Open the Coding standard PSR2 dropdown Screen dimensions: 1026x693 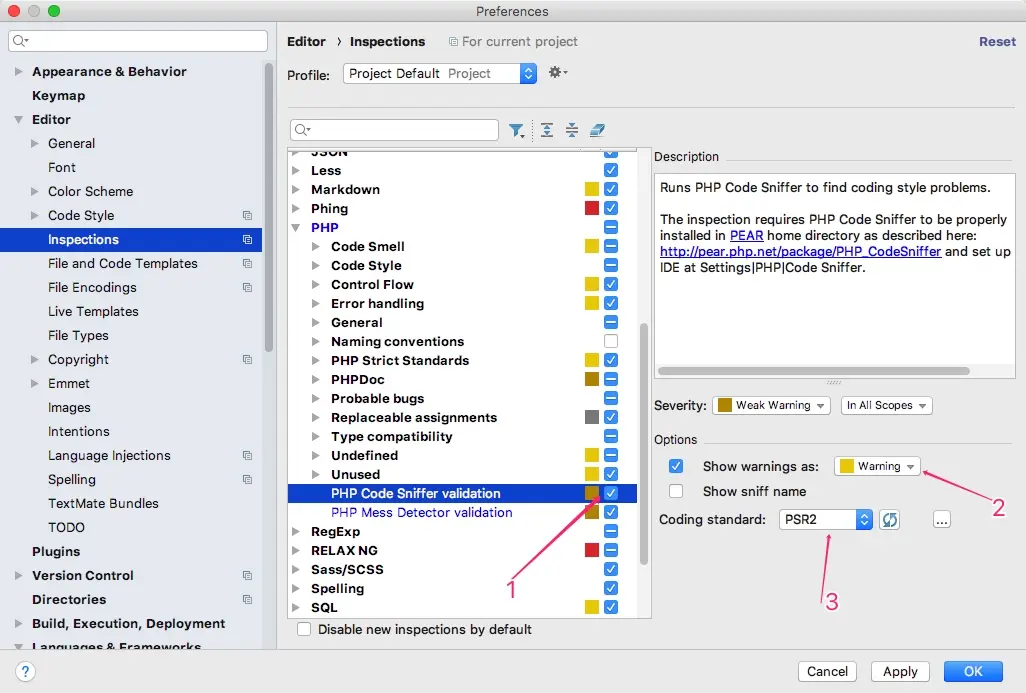point(826,520)
